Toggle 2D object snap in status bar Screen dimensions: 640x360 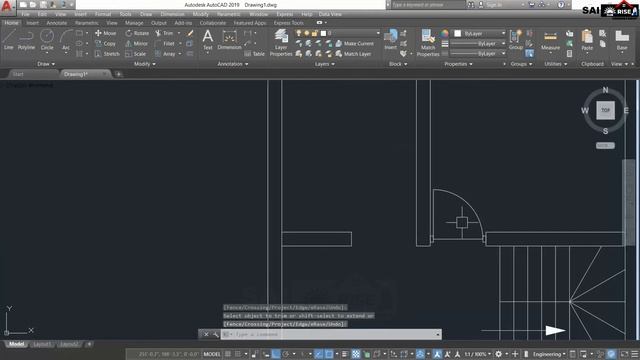tap(329, 354)
